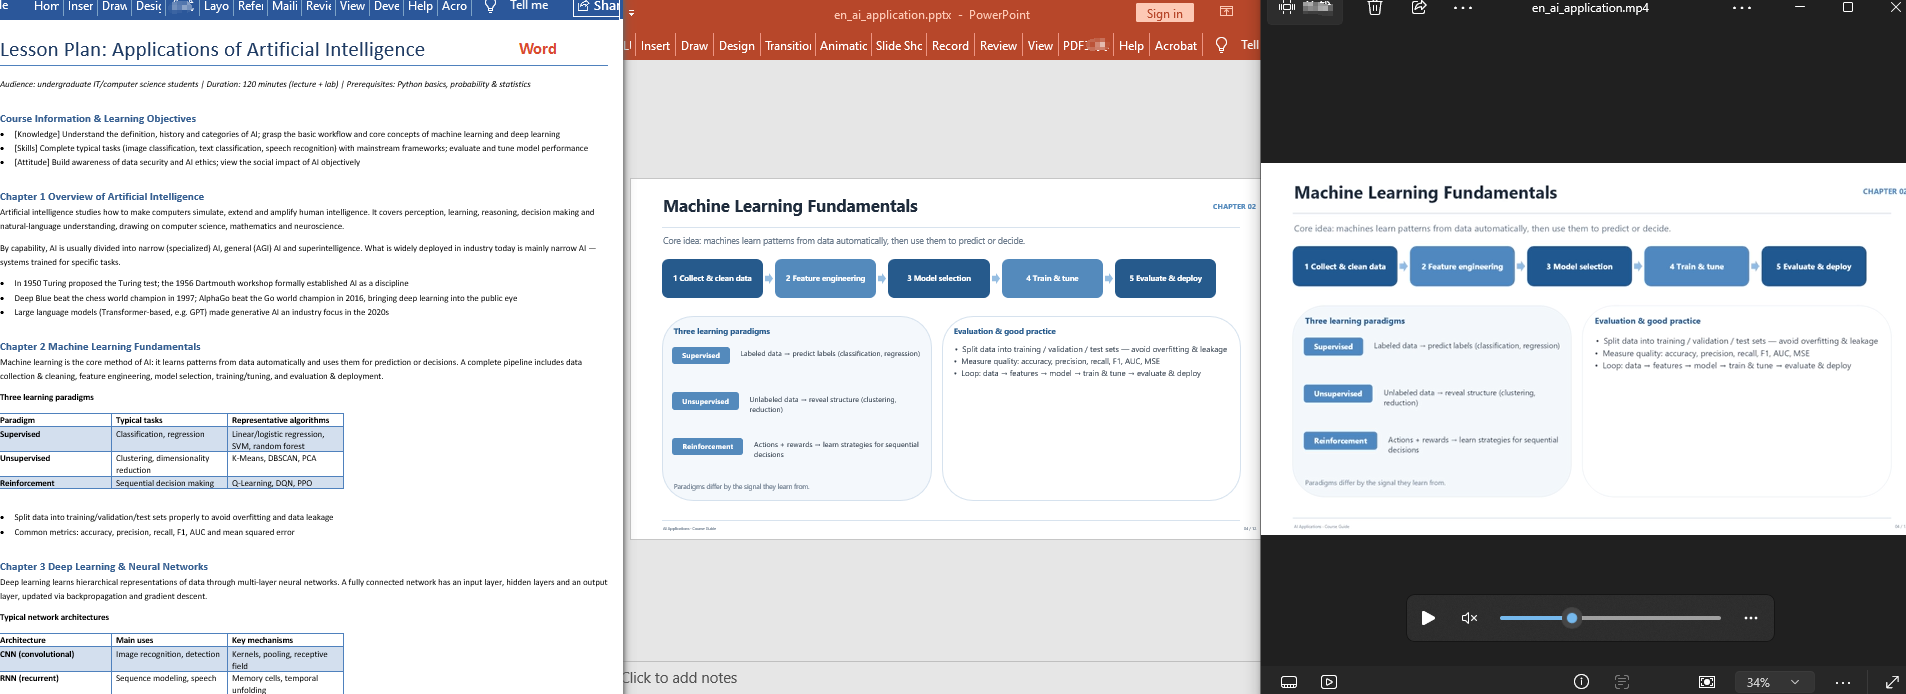The height and width of the screenshot is (694, 1906).
Task: Click the scan text icon in media player
Action: pyautogui.click(x=1622, y=682)
